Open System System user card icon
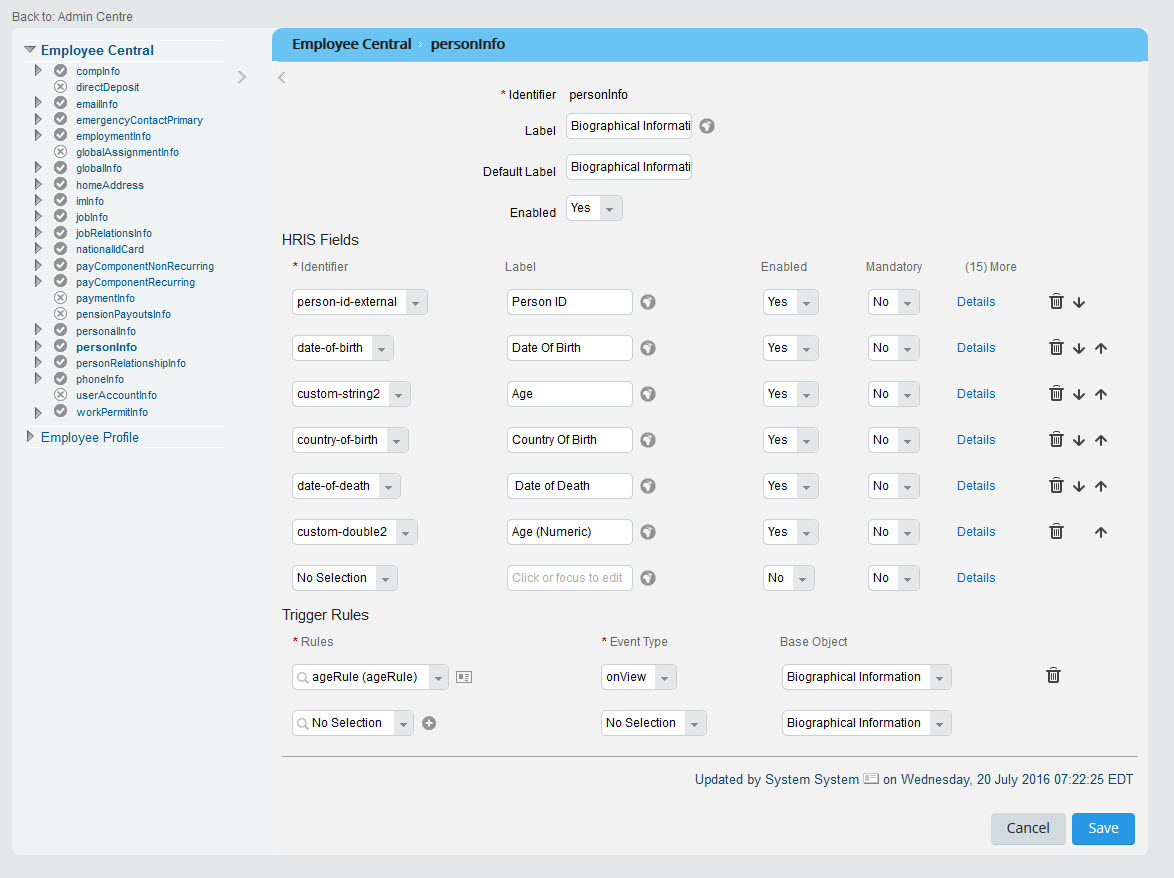 click(x=871, y=778)
